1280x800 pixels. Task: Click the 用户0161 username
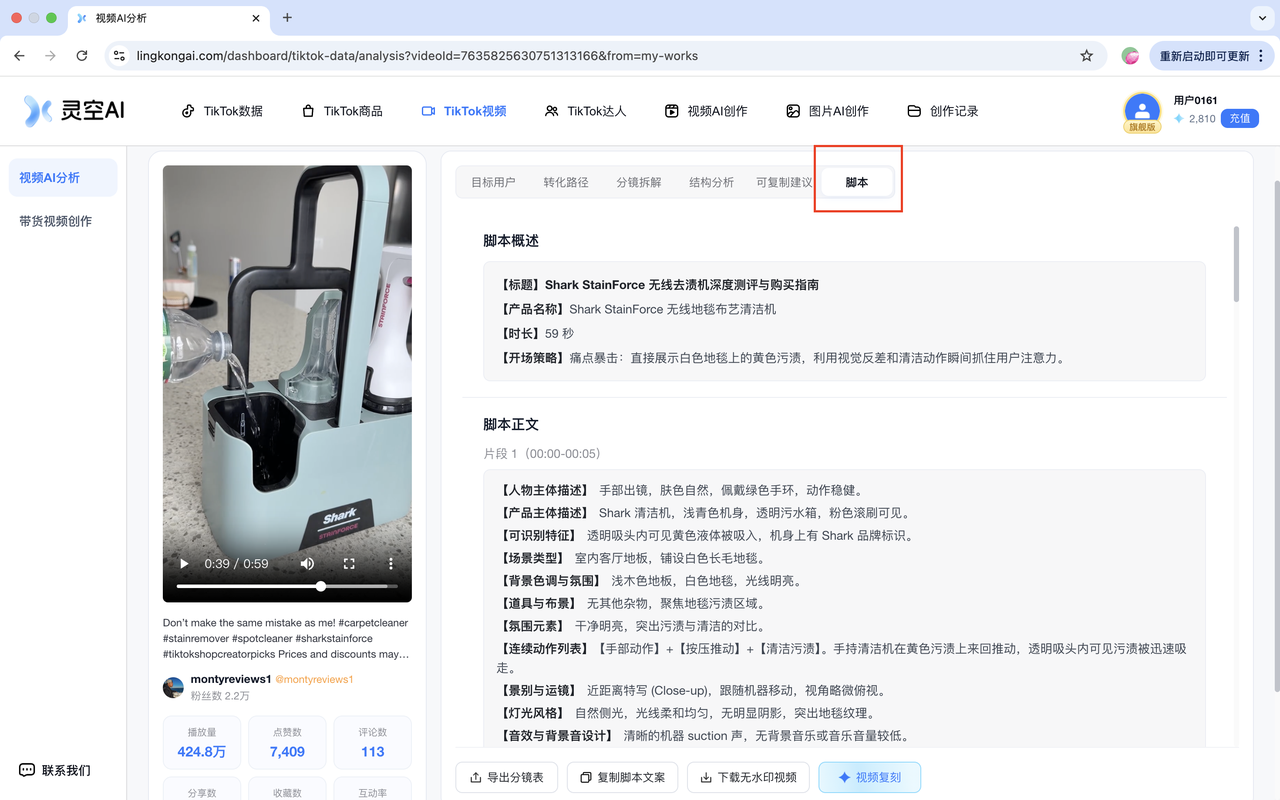coord(1196,100)
